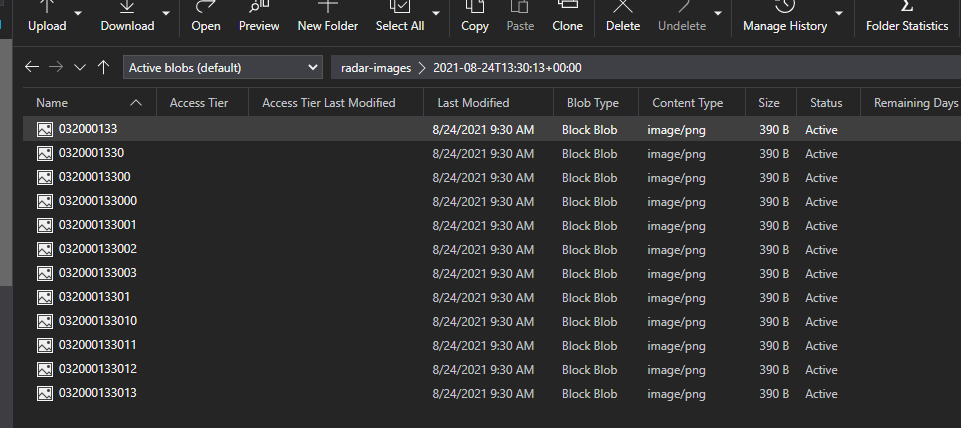Click image icon of blob 03200013300
The height and width of the screenshot is (428, 961).
click(x=45, y=177)
